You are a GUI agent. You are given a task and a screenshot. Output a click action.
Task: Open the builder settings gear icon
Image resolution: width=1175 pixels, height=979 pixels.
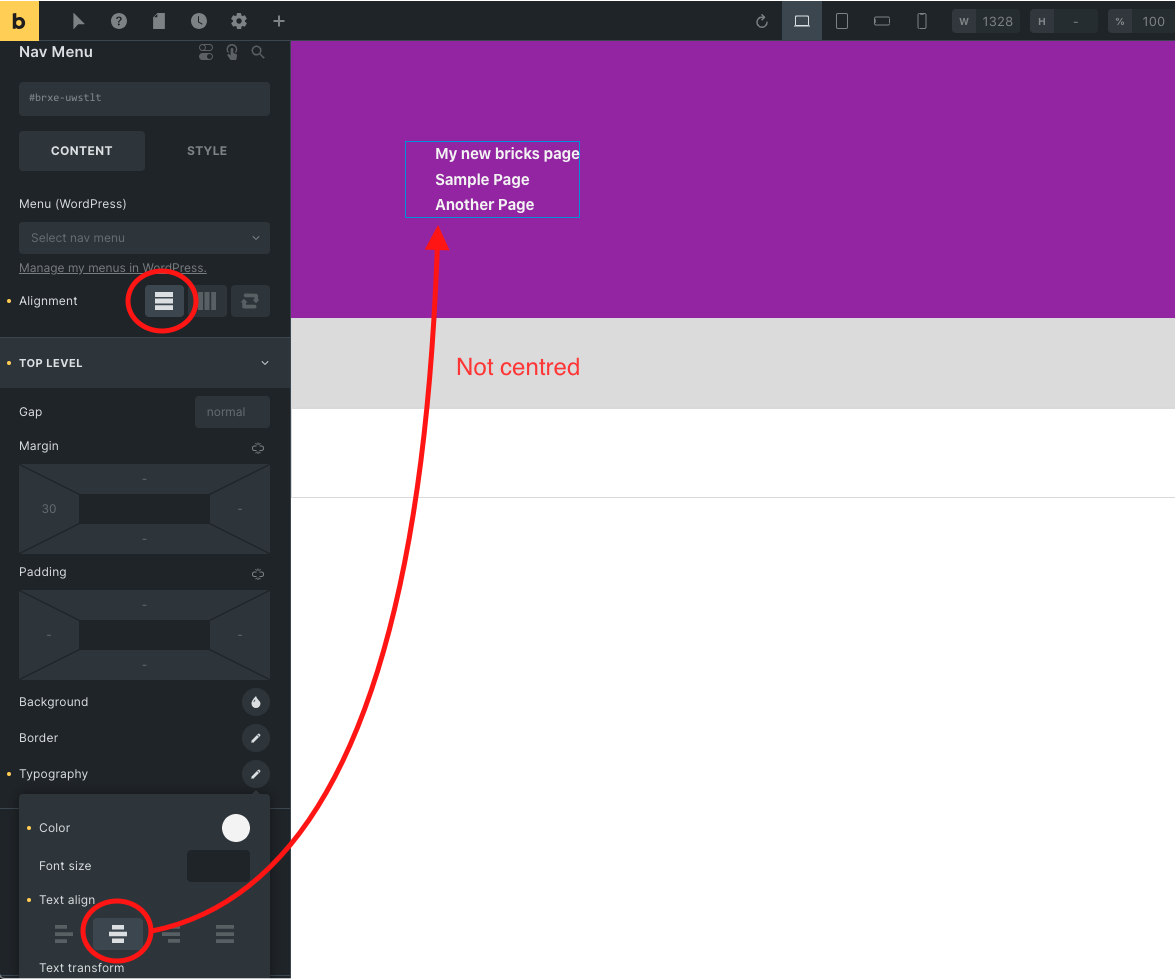pyautogui.click(x=238, y=20)
